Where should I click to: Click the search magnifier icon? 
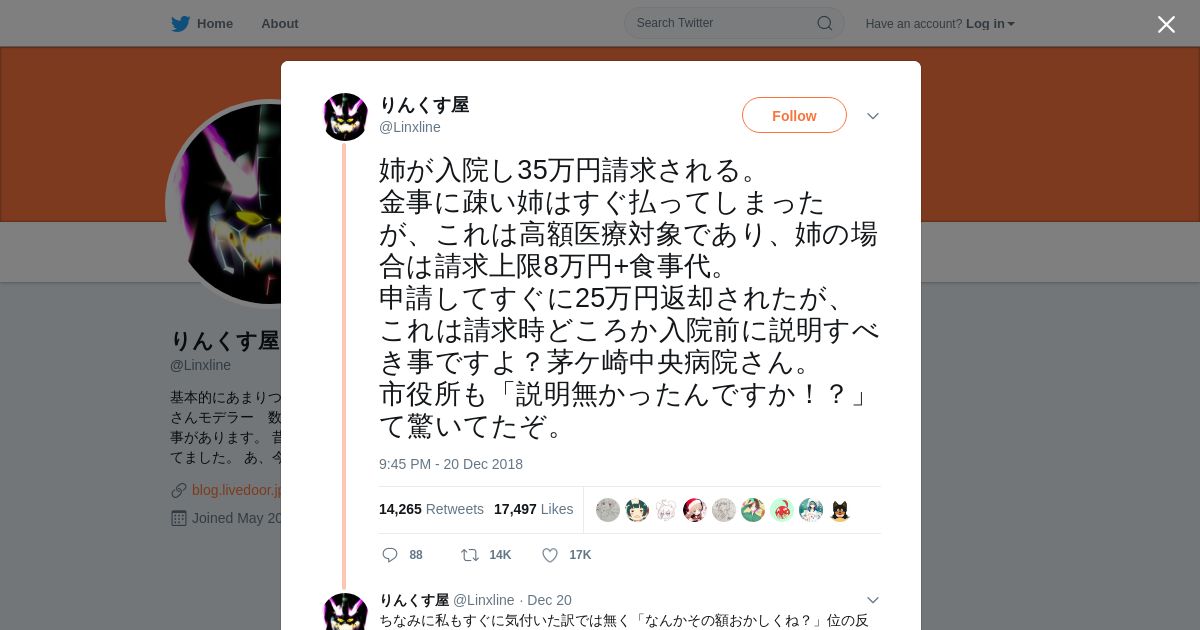(825, 23)
